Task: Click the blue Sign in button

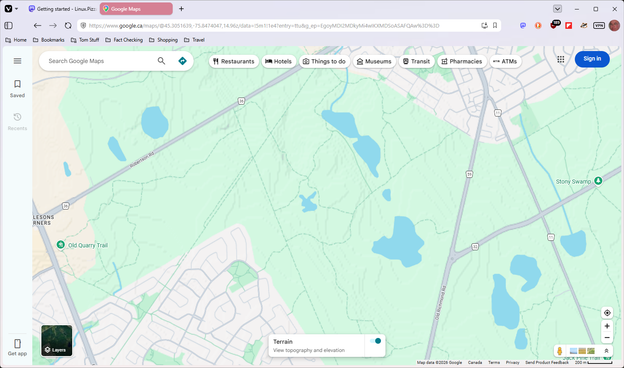Action: tap(592, 59)
